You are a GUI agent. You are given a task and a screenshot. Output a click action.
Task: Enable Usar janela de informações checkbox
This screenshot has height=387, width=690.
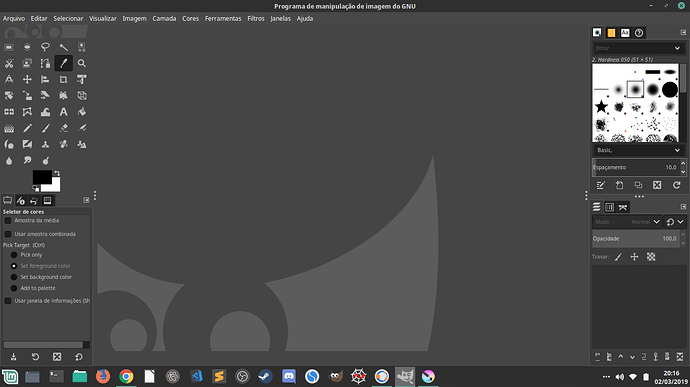[x=8, y=301]
